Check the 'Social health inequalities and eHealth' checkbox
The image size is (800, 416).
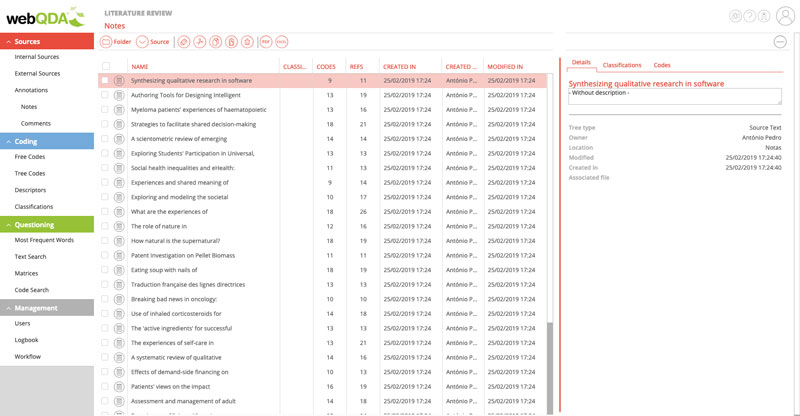click(x=105, y=167)
